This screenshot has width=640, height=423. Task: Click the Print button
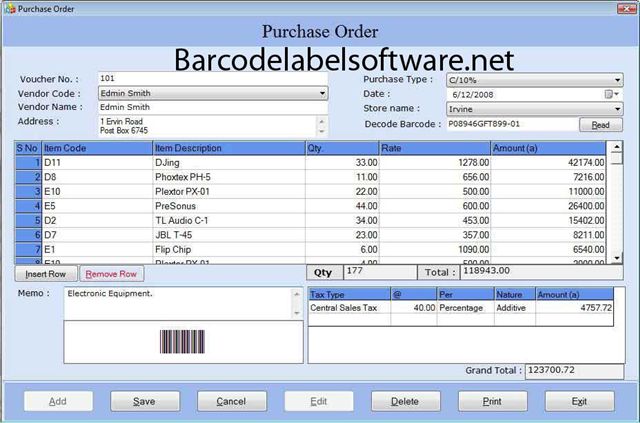[492, 401]
